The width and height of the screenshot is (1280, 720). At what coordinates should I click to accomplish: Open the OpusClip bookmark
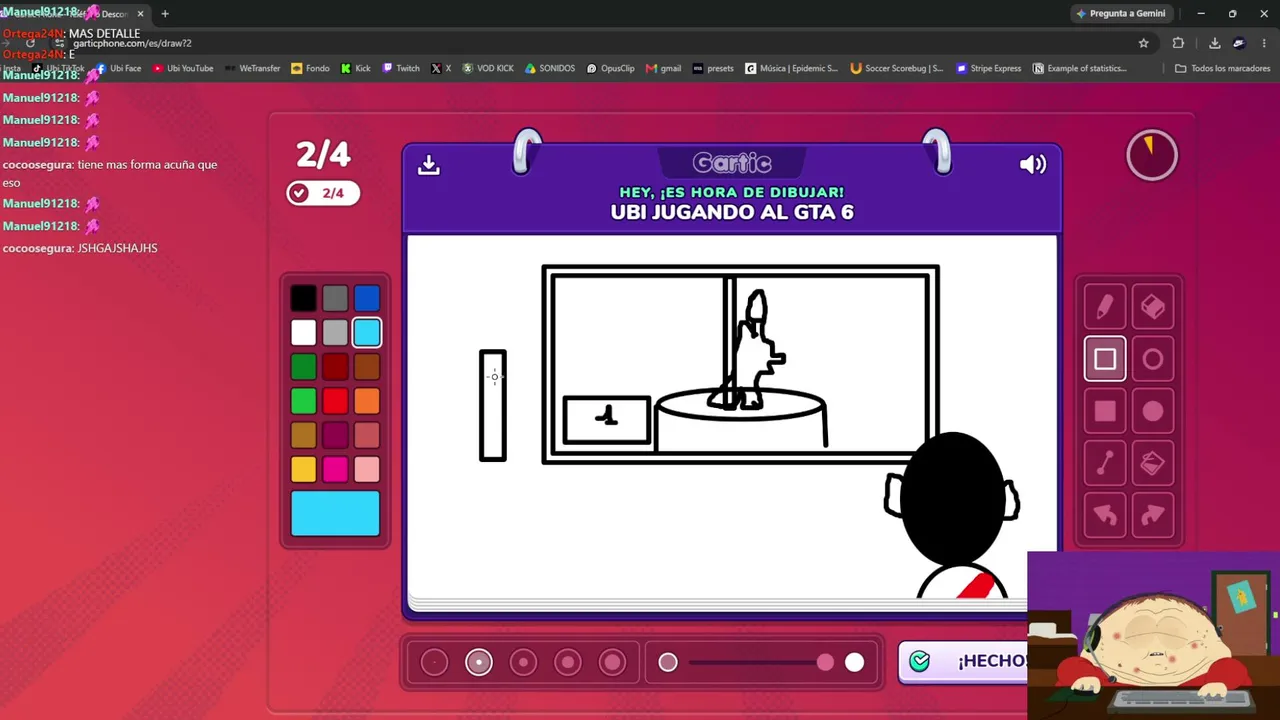(611, 68)
